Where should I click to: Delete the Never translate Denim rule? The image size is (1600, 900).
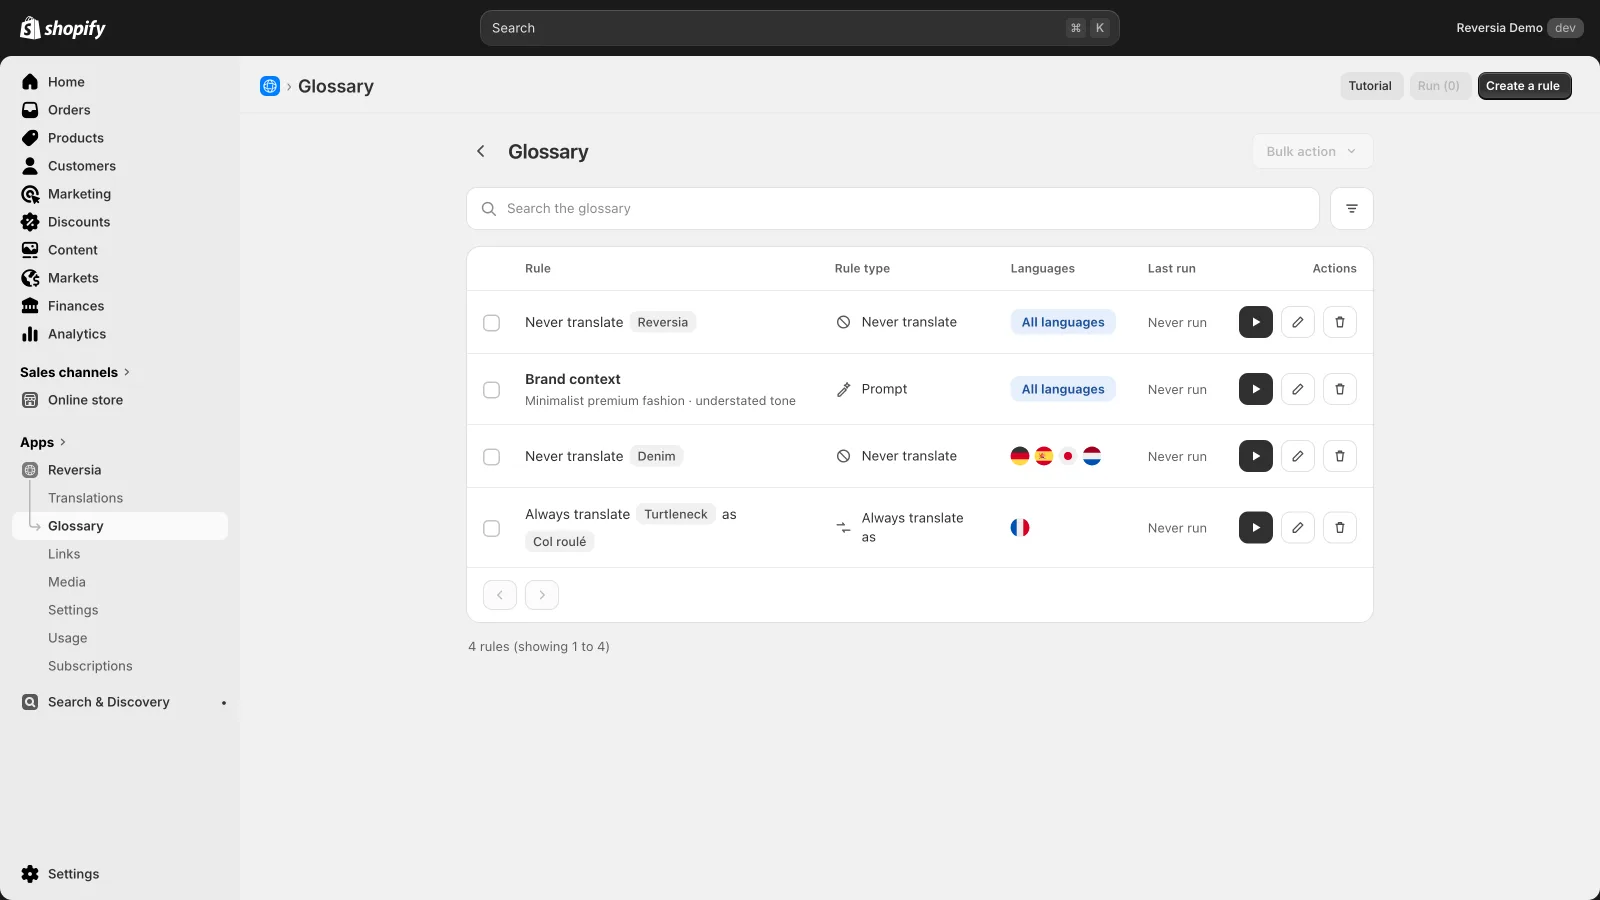1340,456
